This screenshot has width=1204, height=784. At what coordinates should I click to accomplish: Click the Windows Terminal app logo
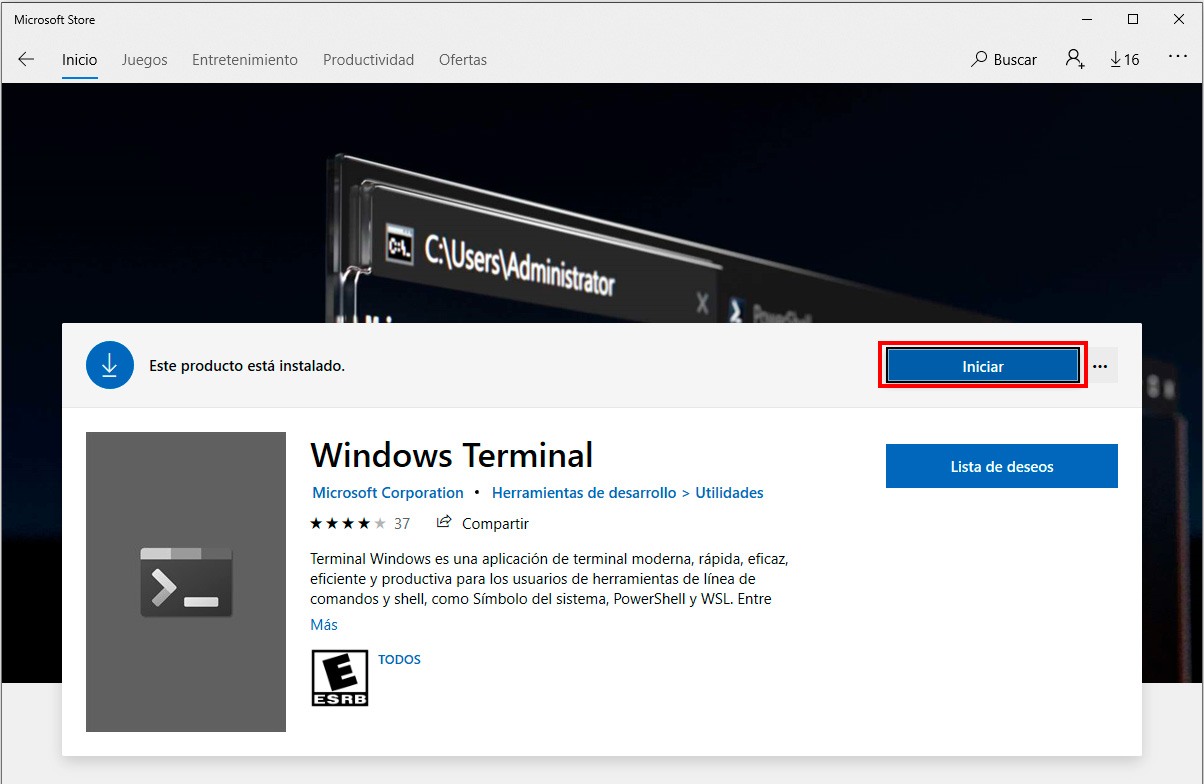tap(186, 582)
